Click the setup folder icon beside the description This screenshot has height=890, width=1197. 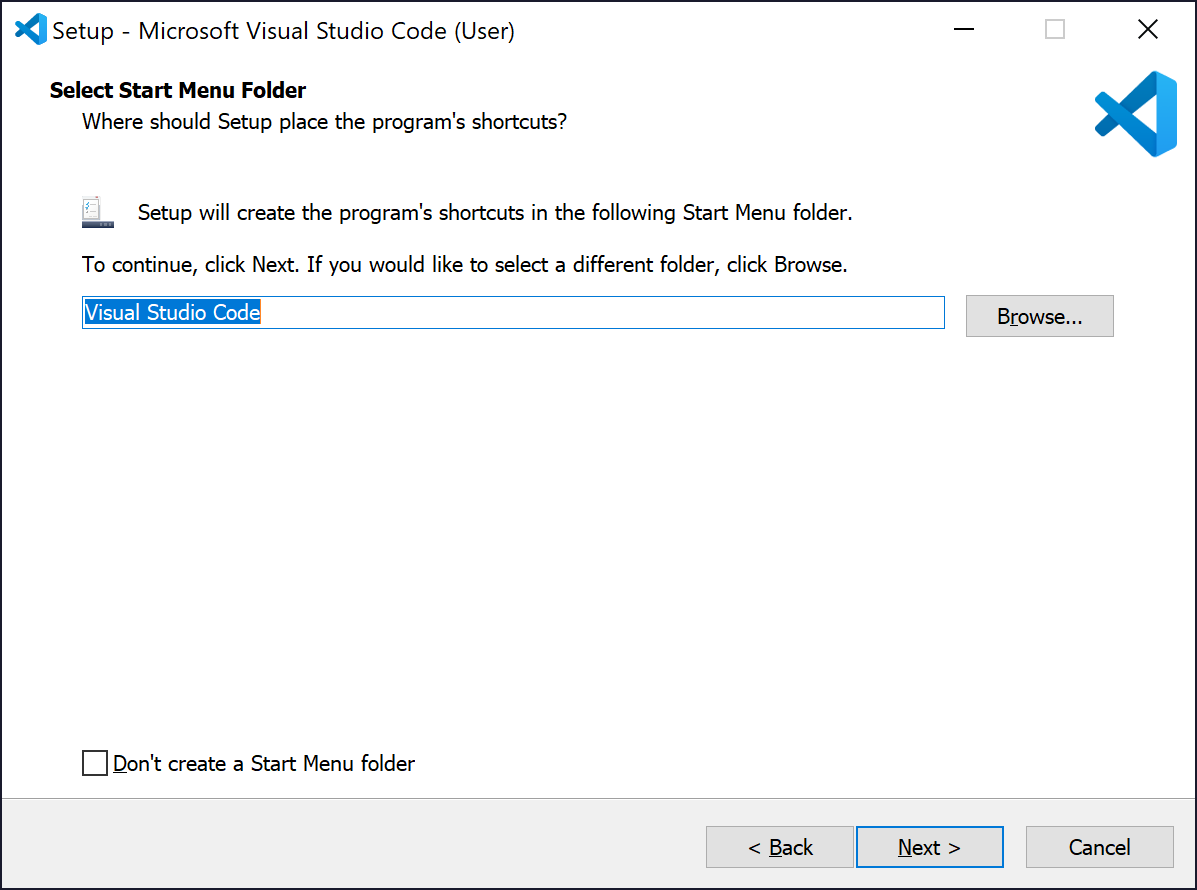pos(97,212)
